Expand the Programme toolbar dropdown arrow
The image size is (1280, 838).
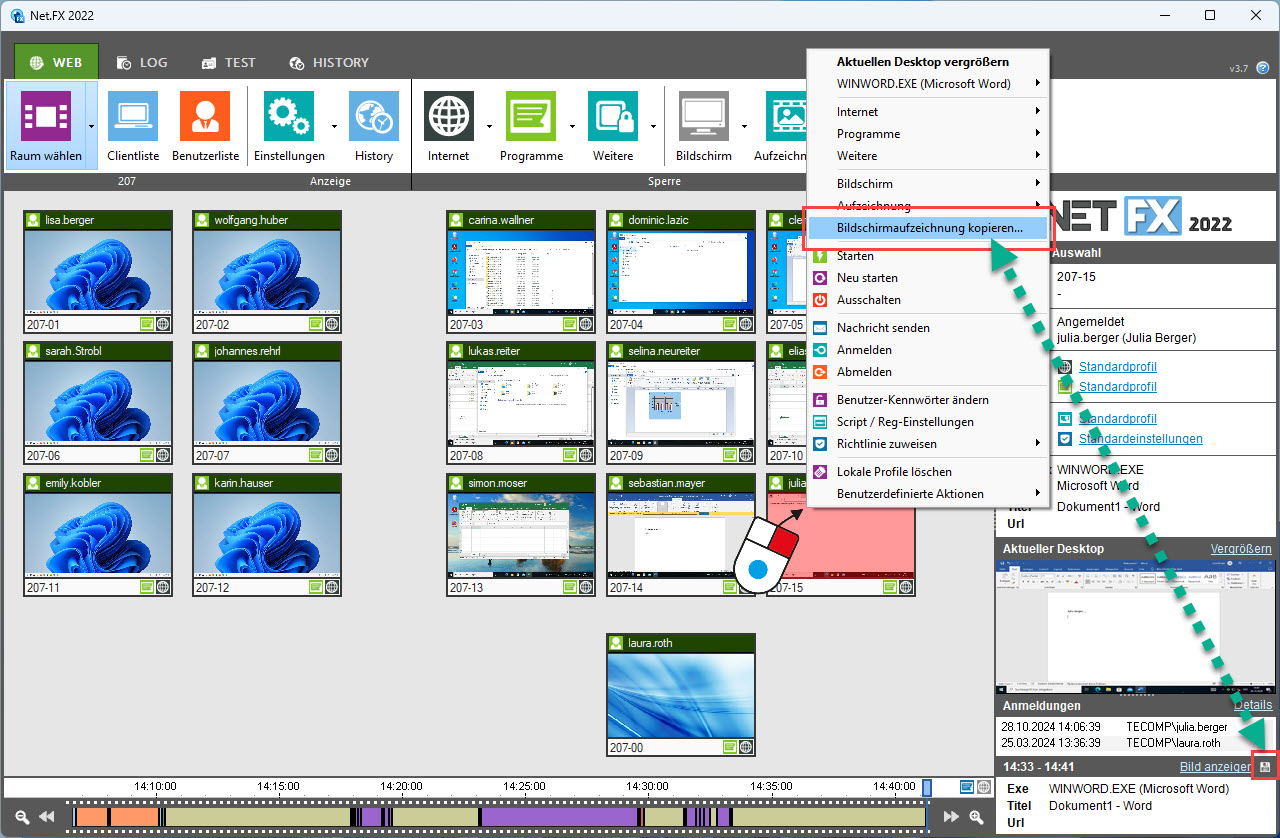click(573, 126)
